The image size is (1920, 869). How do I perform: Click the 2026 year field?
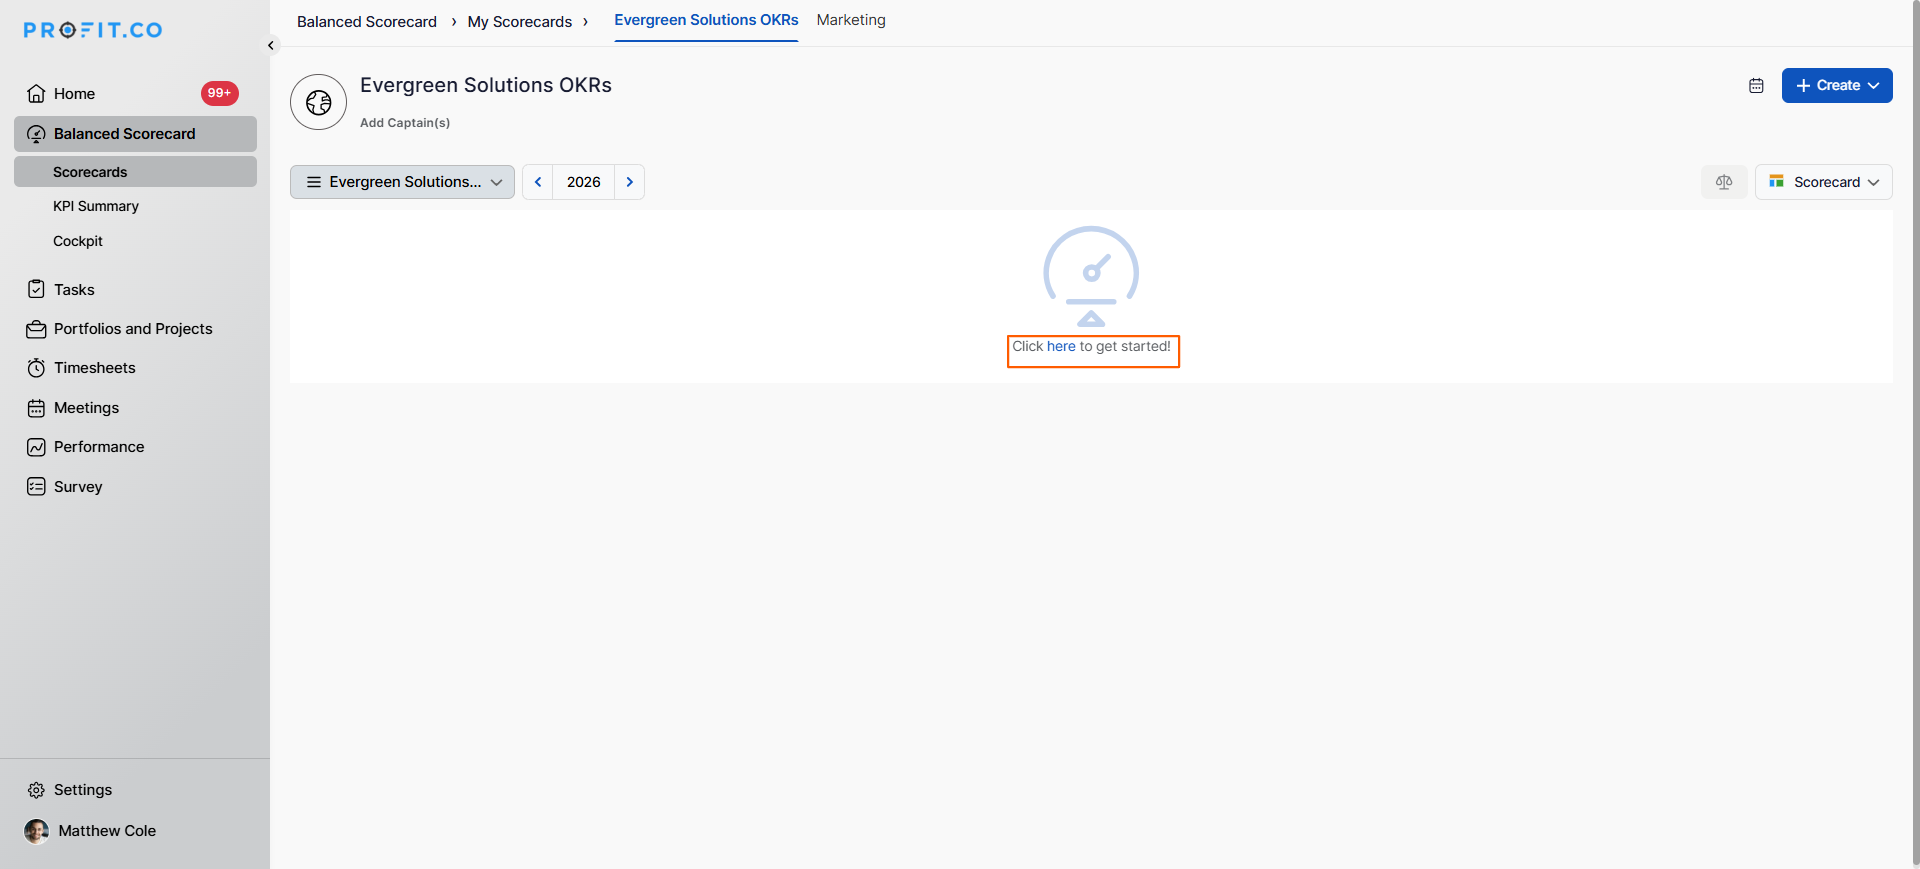tap(584, 182)
